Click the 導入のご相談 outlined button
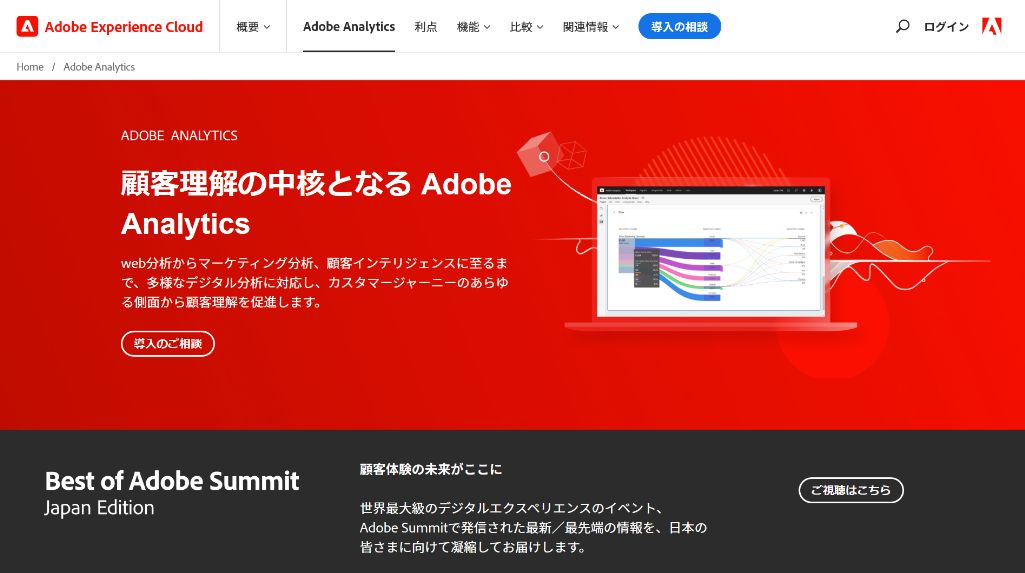Viewport: 1025px width, 573px height. click(x=168, y=344)
